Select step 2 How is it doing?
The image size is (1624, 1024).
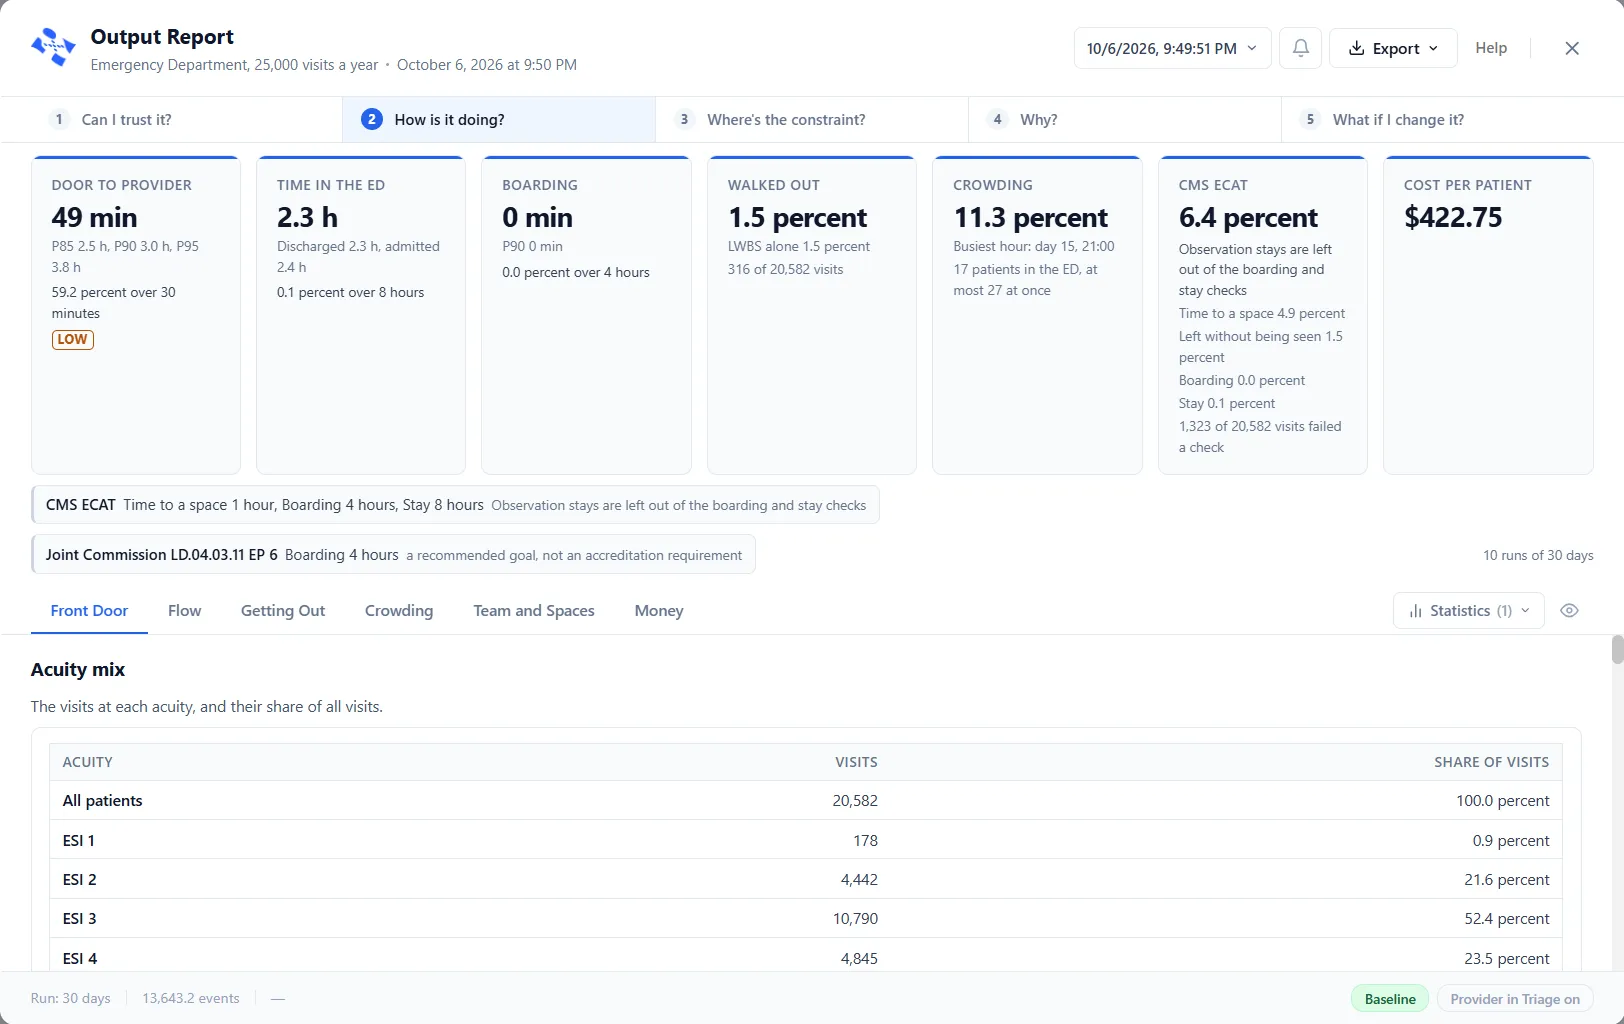click(x=499, y=119)
